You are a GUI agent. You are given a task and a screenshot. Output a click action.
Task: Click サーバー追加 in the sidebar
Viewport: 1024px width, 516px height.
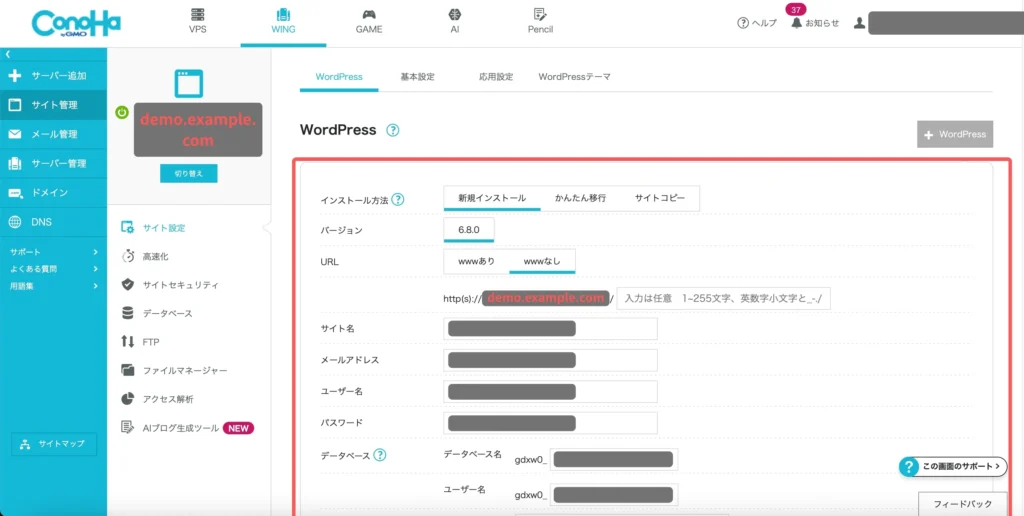pyautogui.click(x=54, y=76)
